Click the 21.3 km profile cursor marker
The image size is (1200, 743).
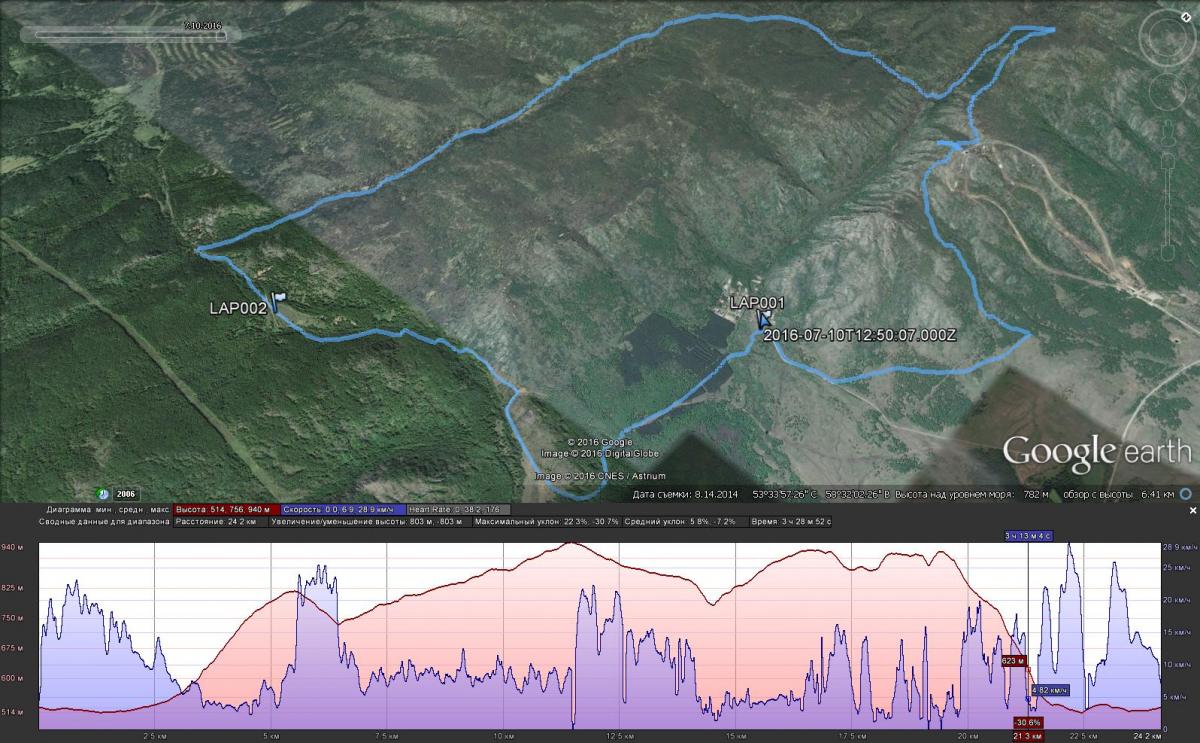click(1027, 735)
